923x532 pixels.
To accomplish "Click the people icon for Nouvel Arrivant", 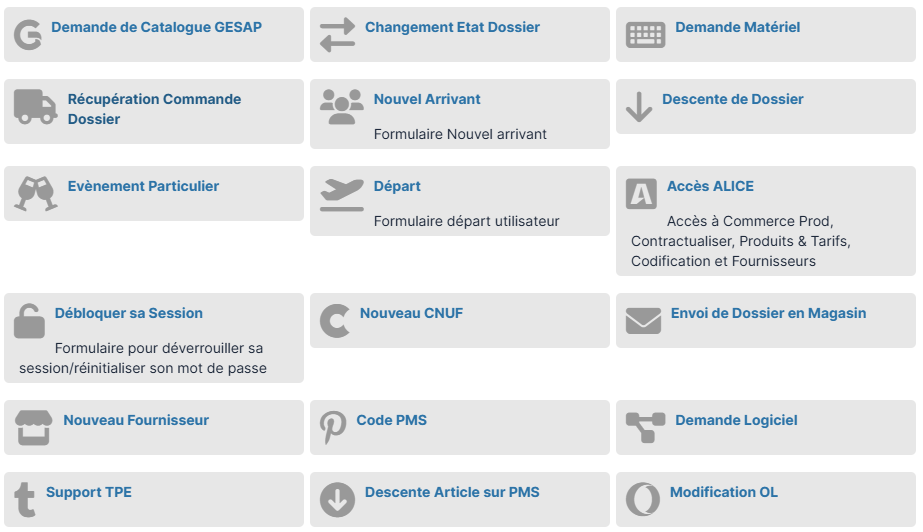I will pyautogui.click(x=341, y=106).
